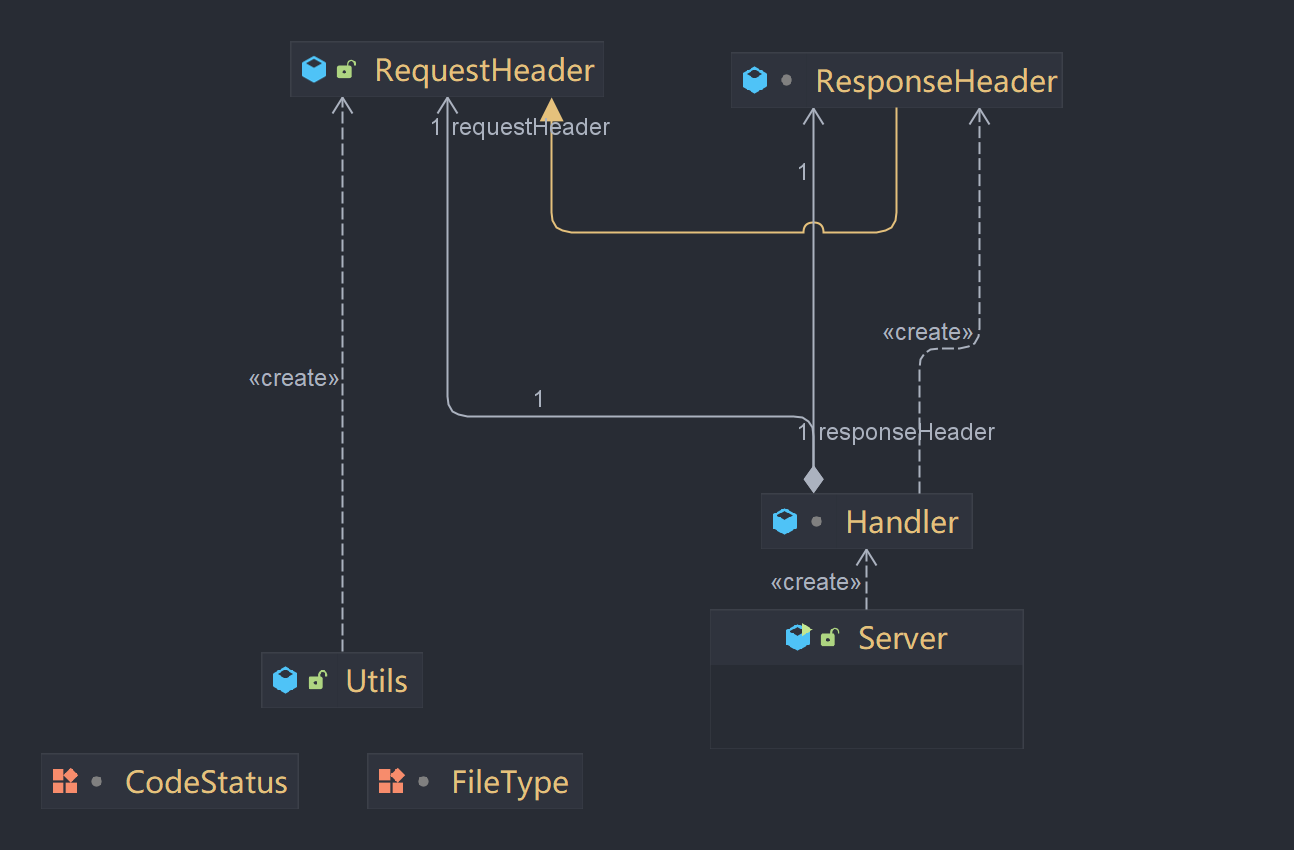Click the requestHeader field label
Viewport: 1294px width, 850px height.
point(530,127)
